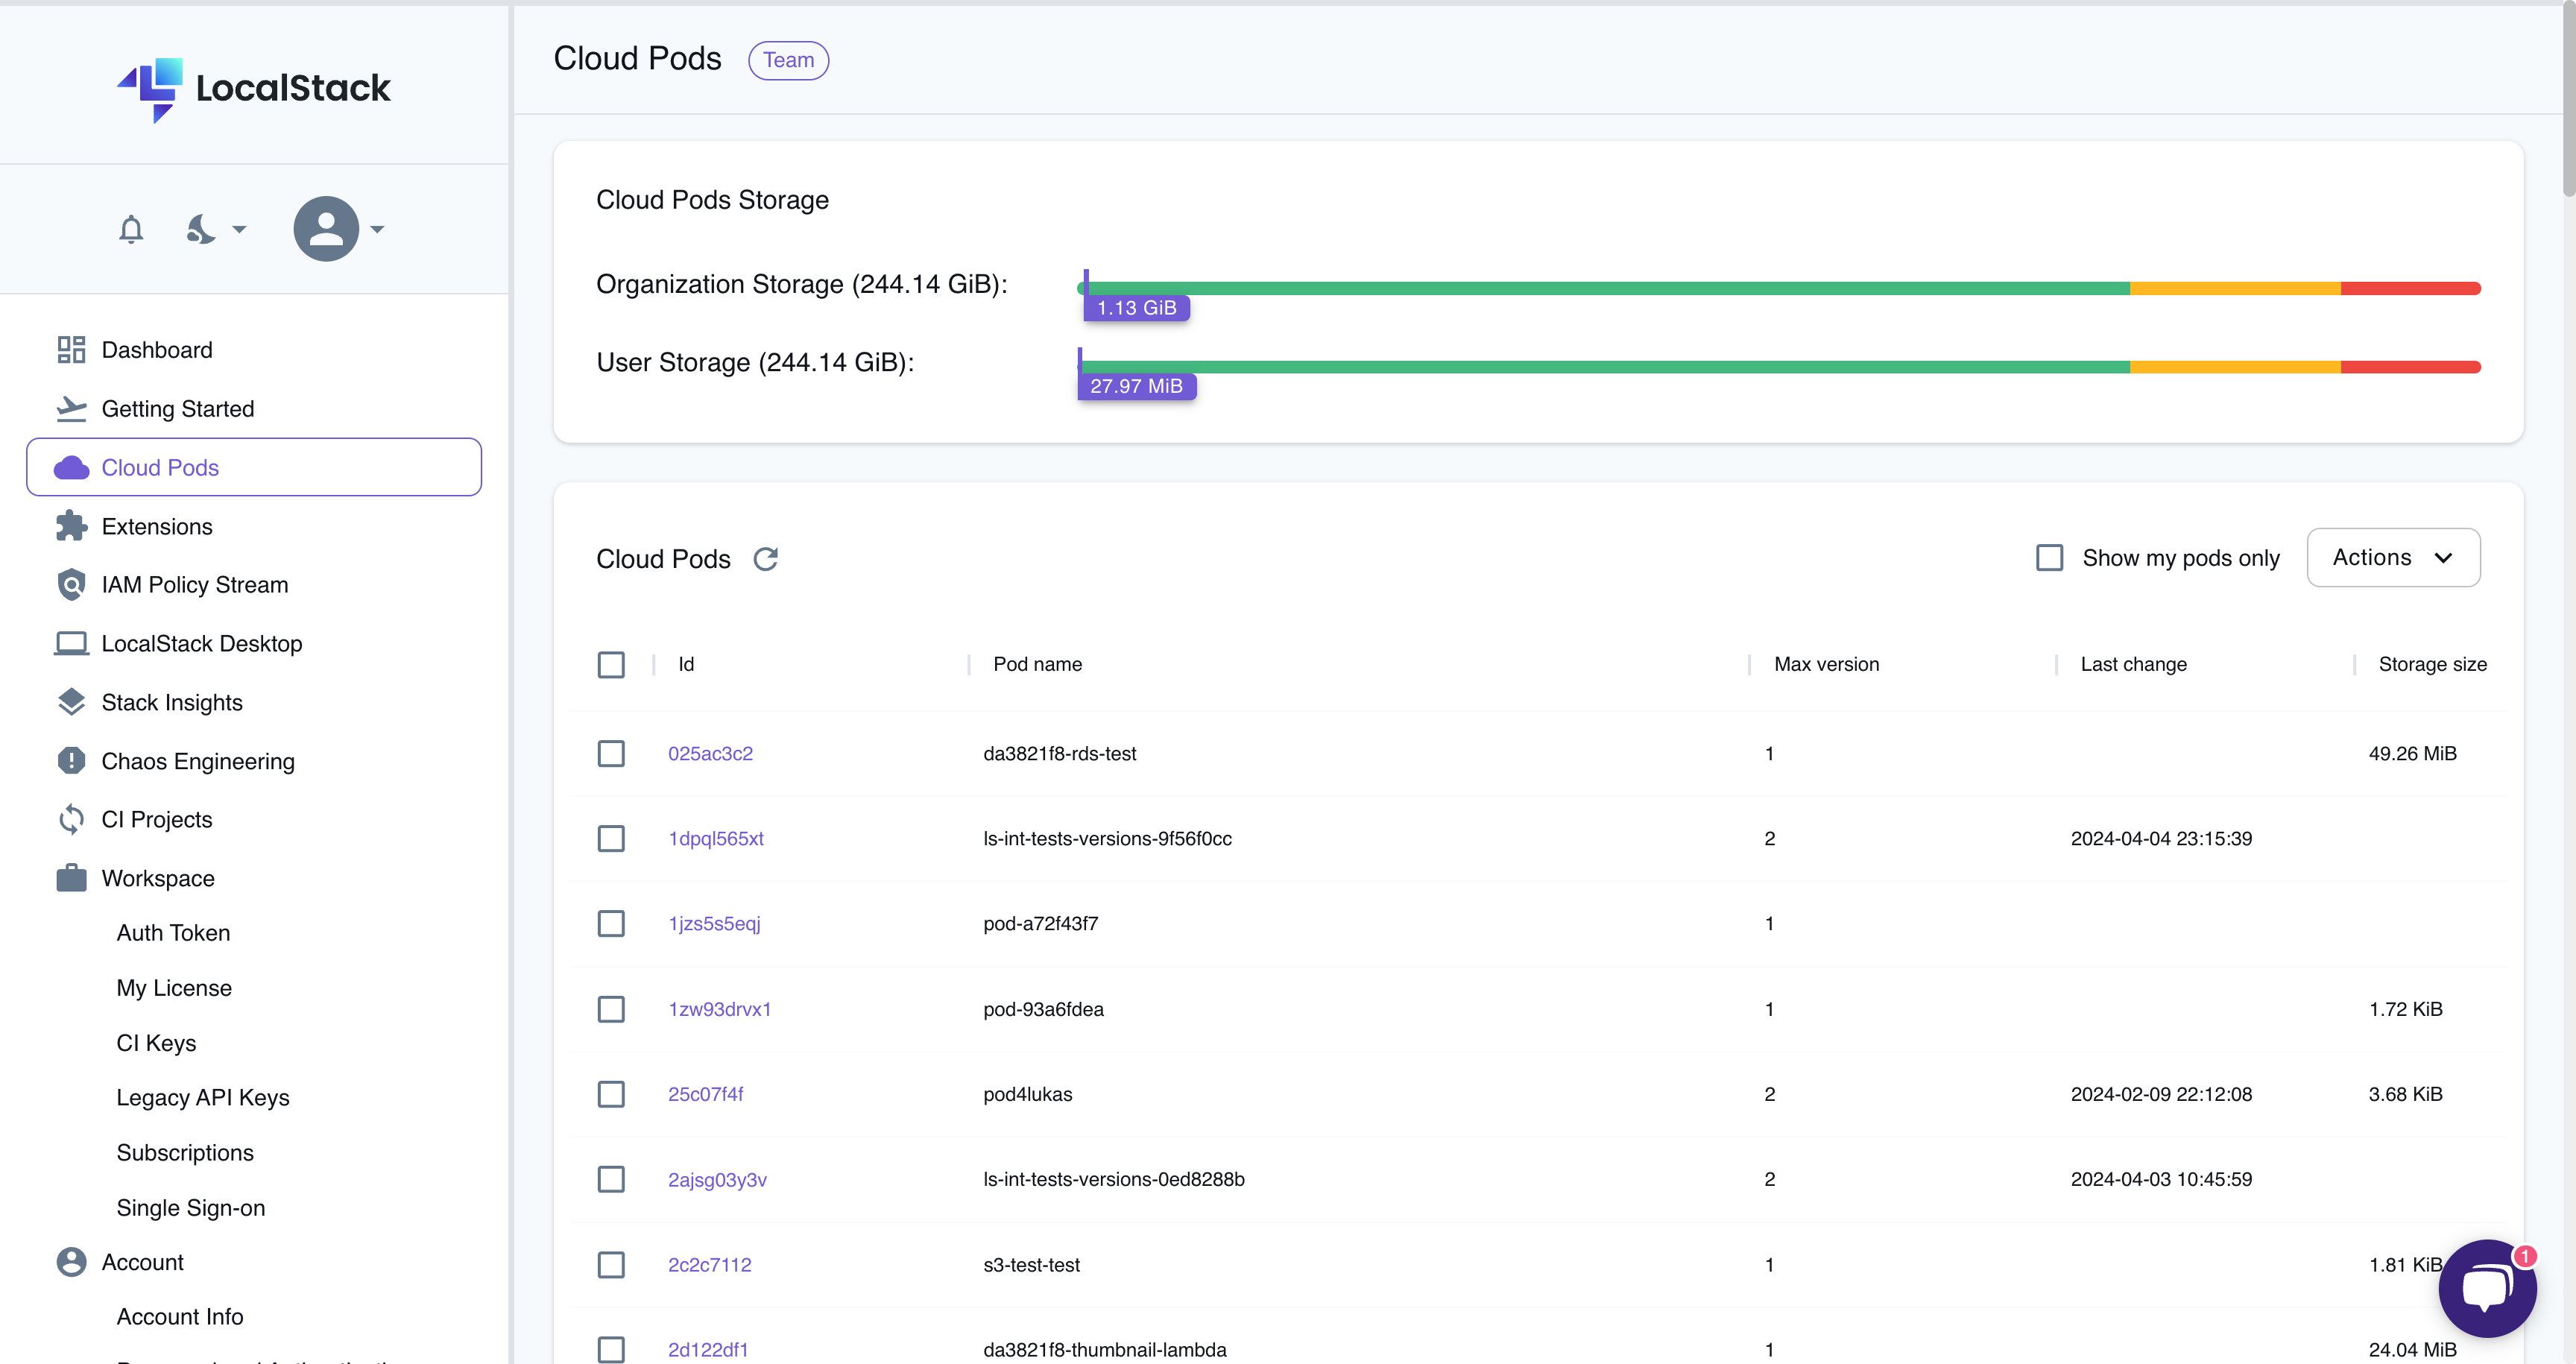Open the Dashboard from the sidebar
This screenshot has height=1364, width=2576.
coord(157,349)
